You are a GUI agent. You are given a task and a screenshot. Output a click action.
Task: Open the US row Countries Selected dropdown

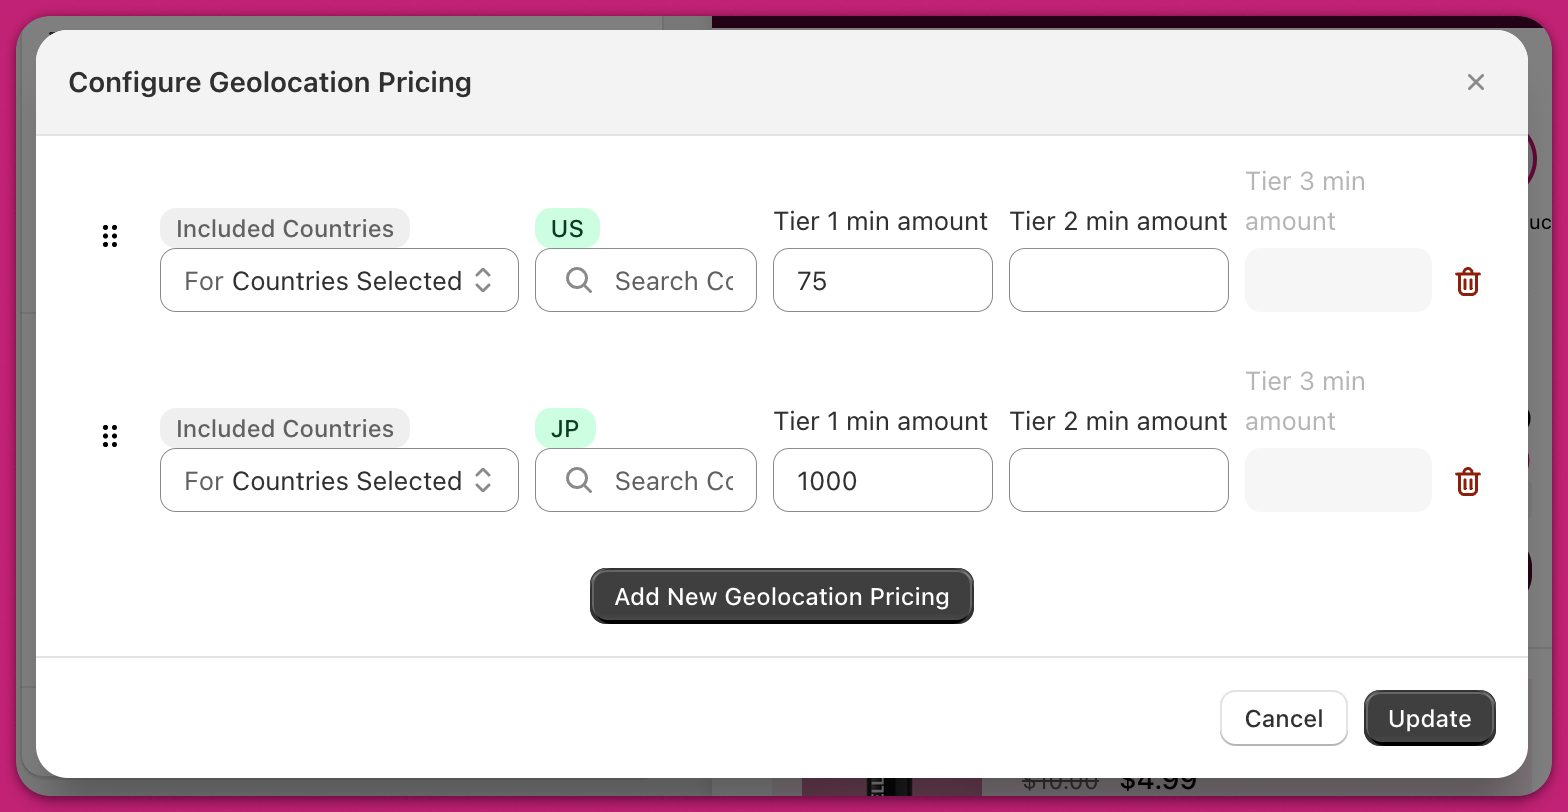click(339, 281)
